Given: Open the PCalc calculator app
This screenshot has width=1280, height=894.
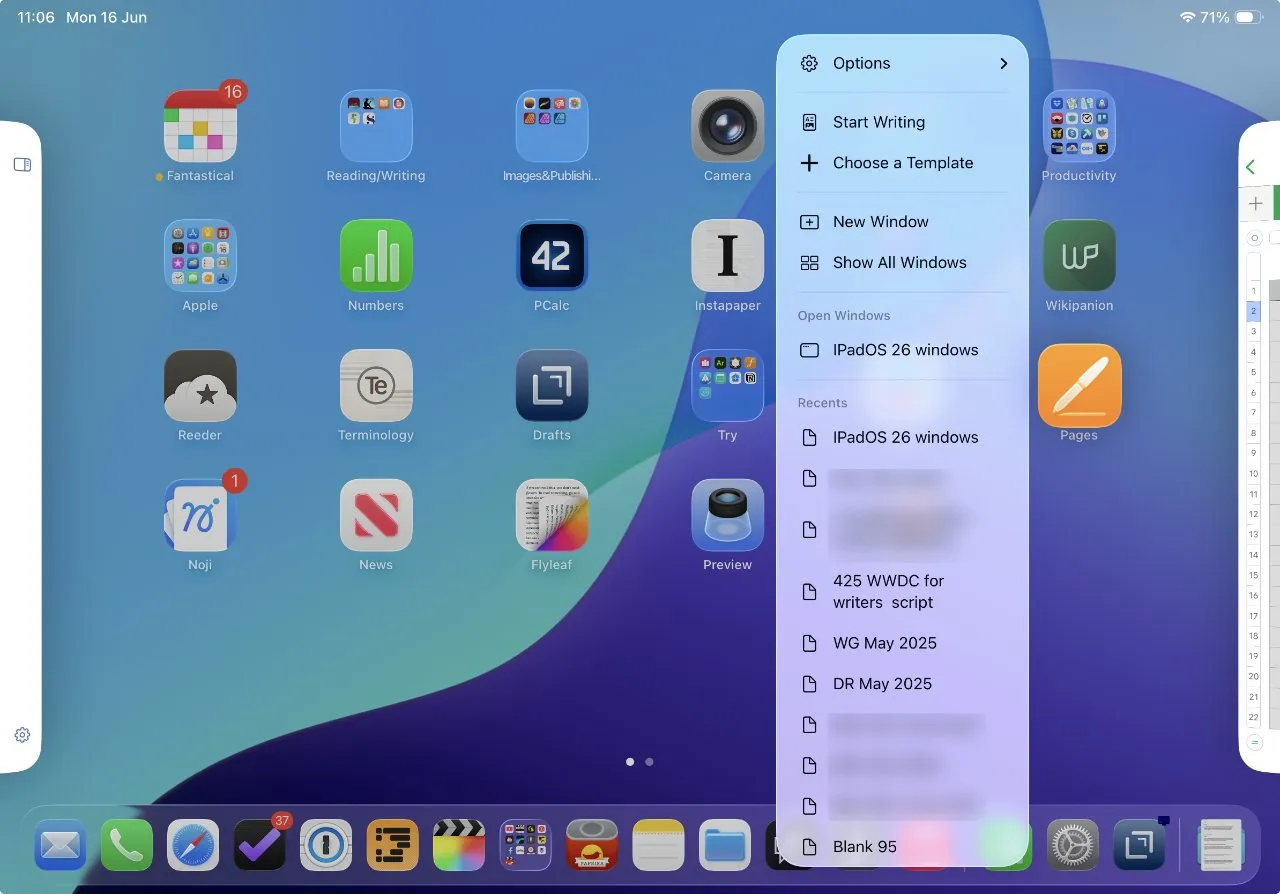Looking at the screenshot, I should (x=552, y=256).
